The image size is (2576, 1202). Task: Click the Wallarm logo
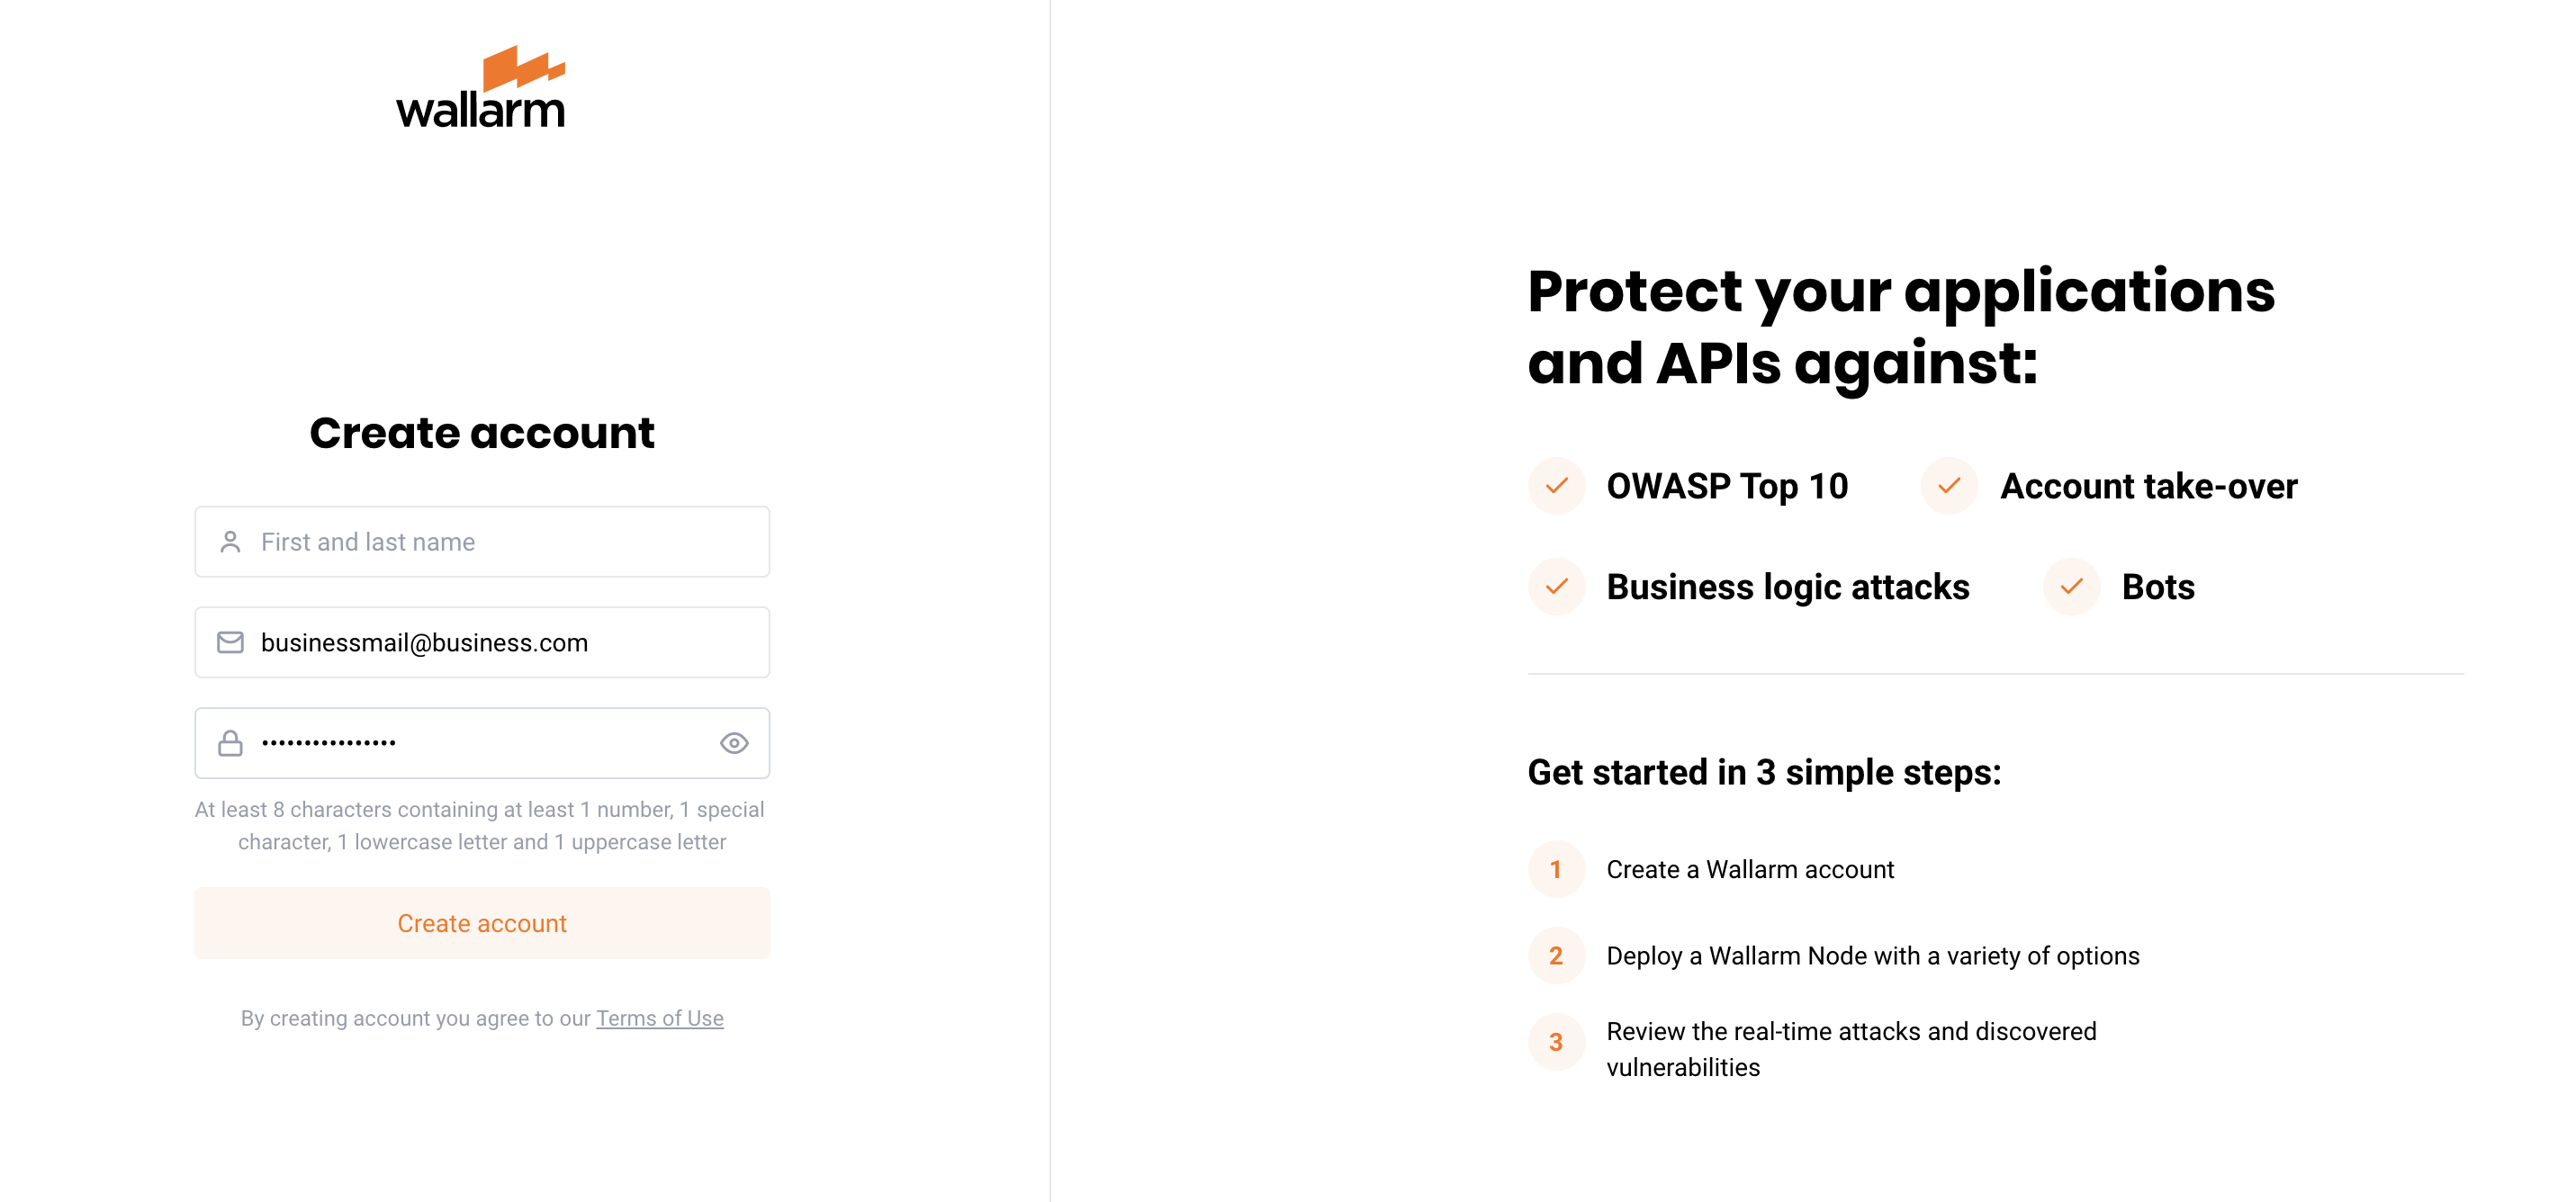pos(481,88)
